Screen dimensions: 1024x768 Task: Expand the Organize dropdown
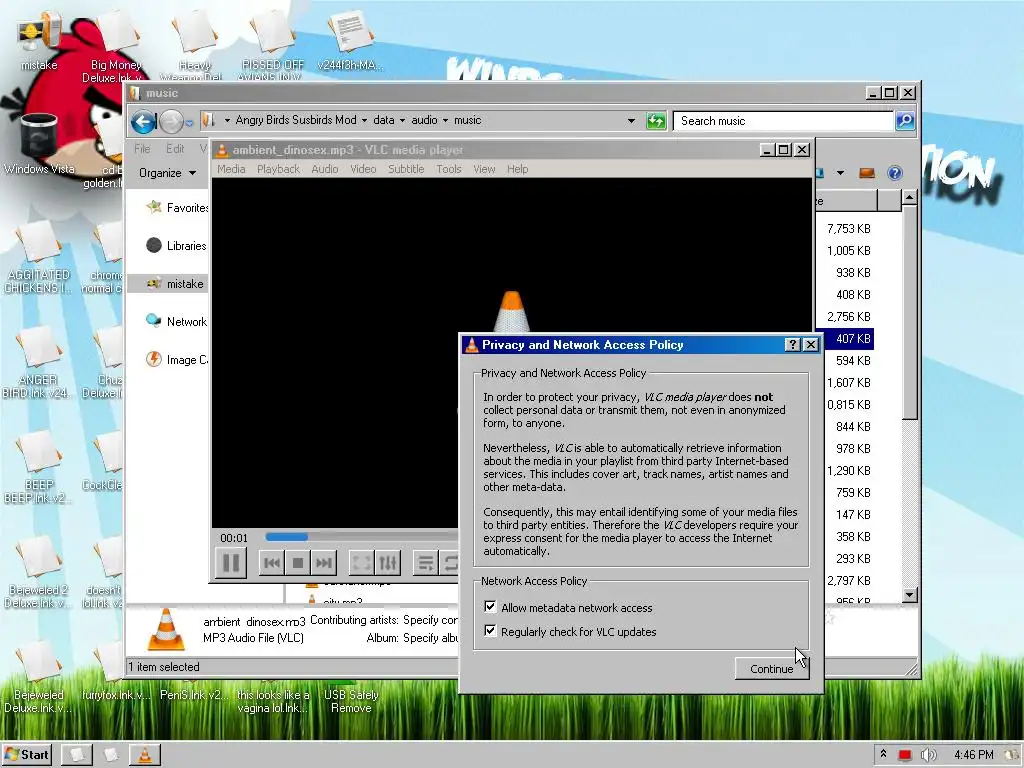pyautogui.click(x=167, y=173)
